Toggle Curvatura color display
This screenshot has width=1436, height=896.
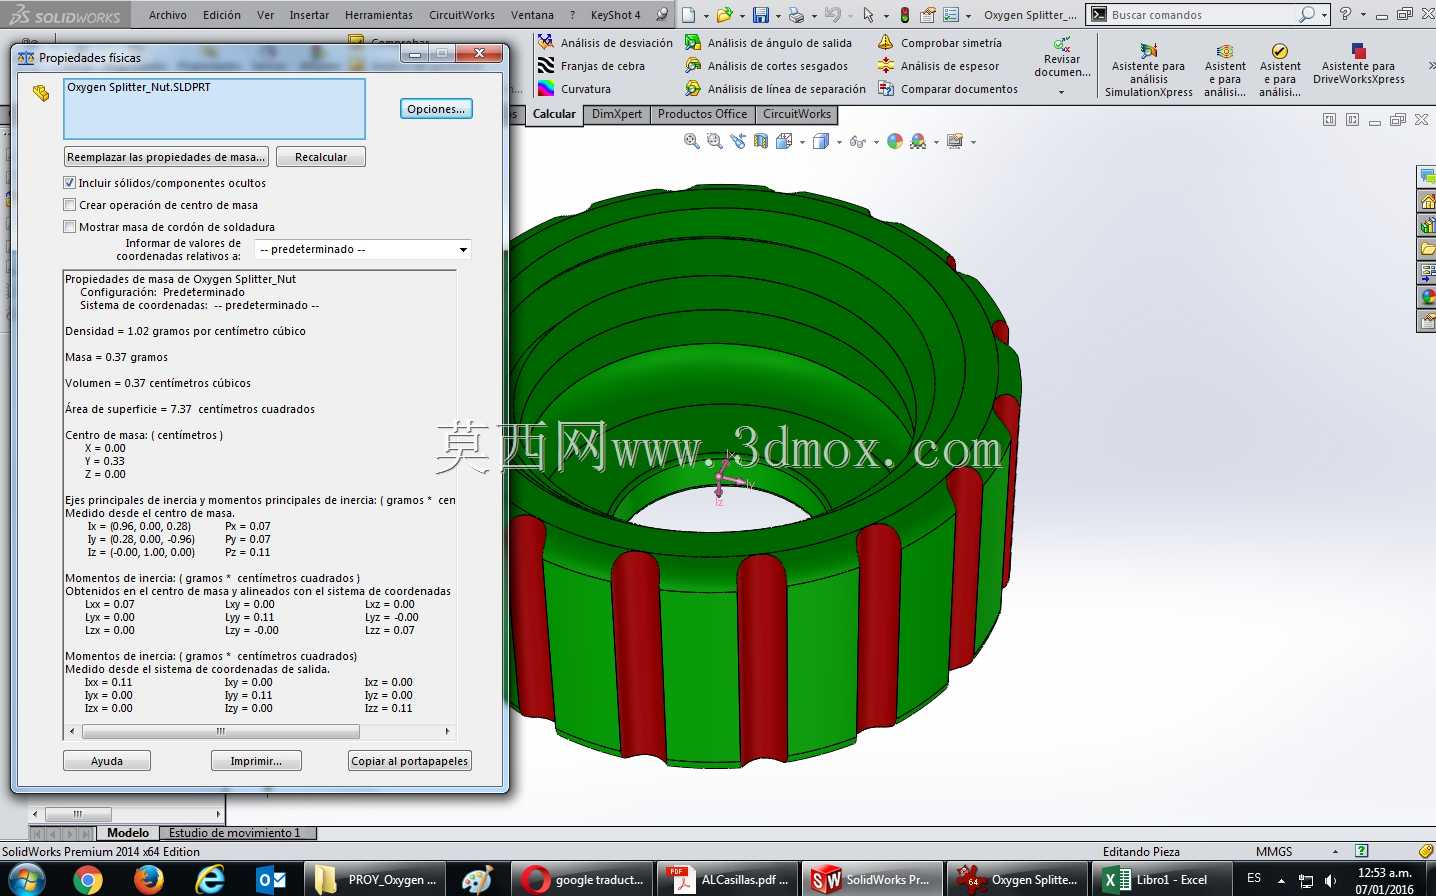pos(574,89)
